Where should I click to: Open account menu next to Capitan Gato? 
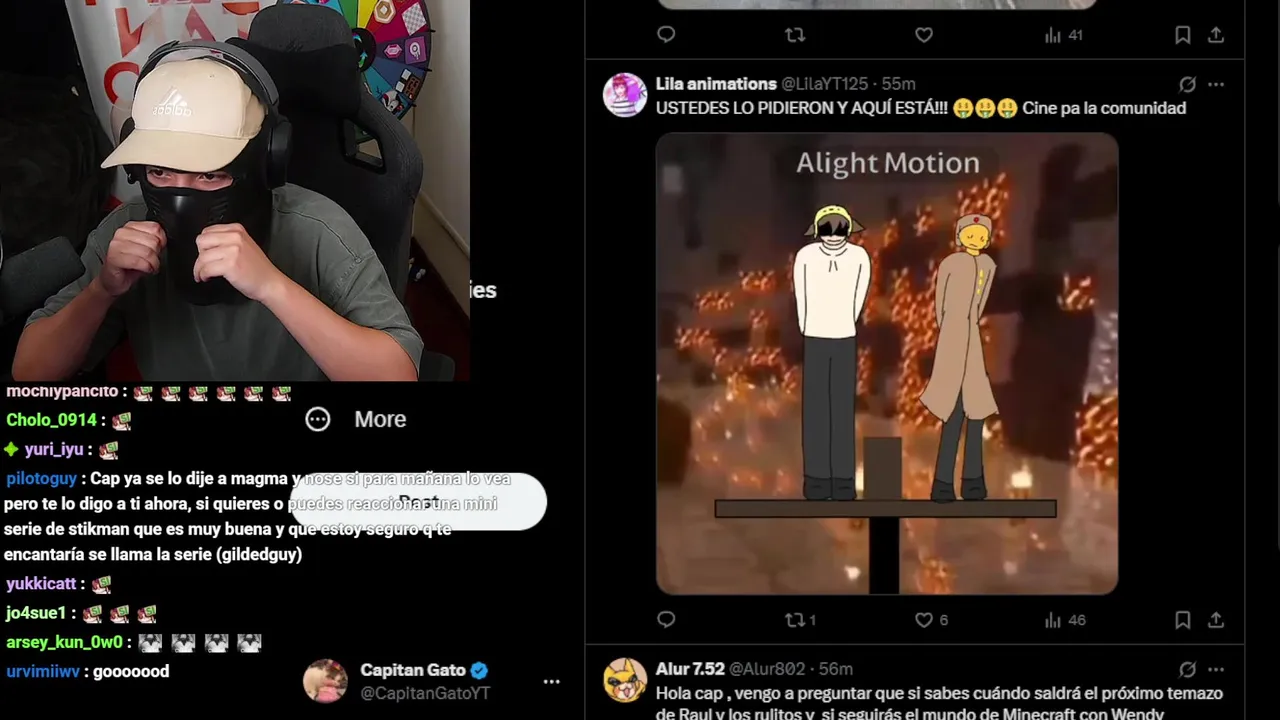click(x=551, y=682)
